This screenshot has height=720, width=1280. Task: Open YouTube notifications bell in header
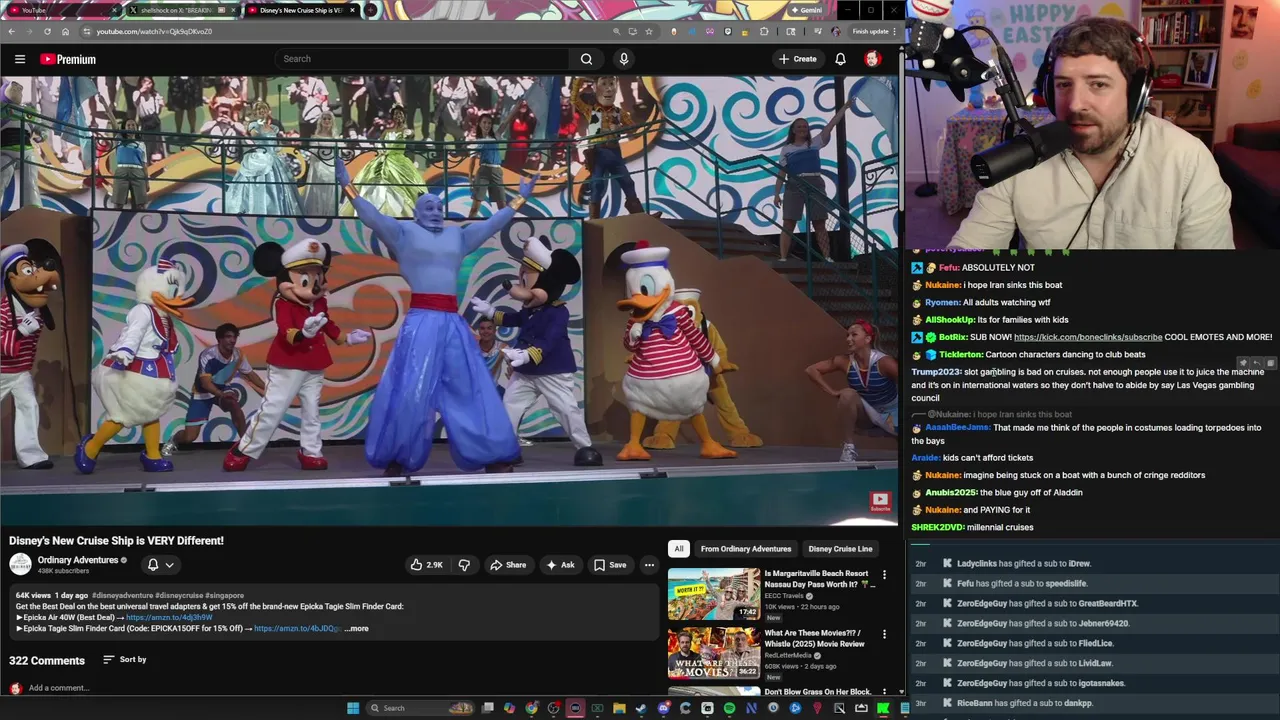click(x=840, y=59)
